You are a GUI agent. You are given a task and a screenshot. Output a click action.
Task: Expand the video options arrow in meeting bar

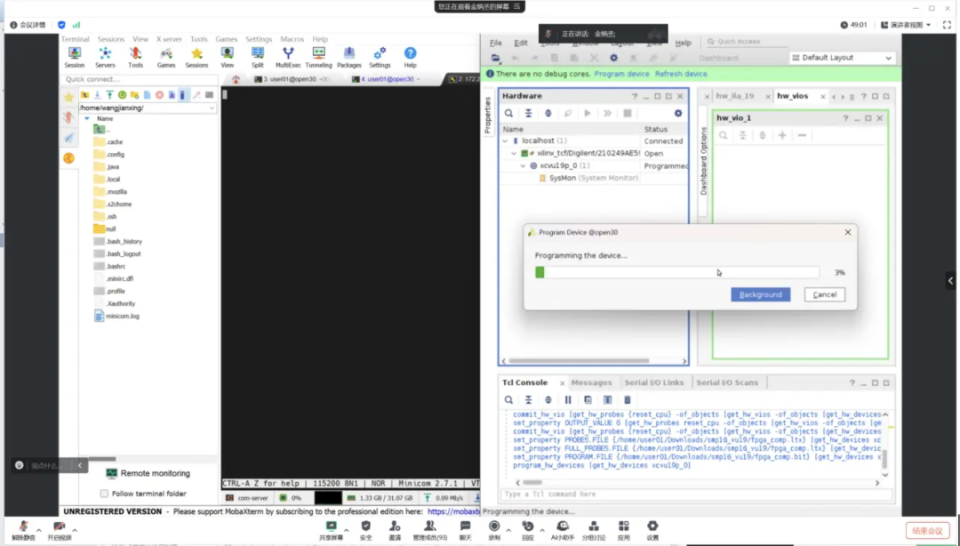click(75, 530)
